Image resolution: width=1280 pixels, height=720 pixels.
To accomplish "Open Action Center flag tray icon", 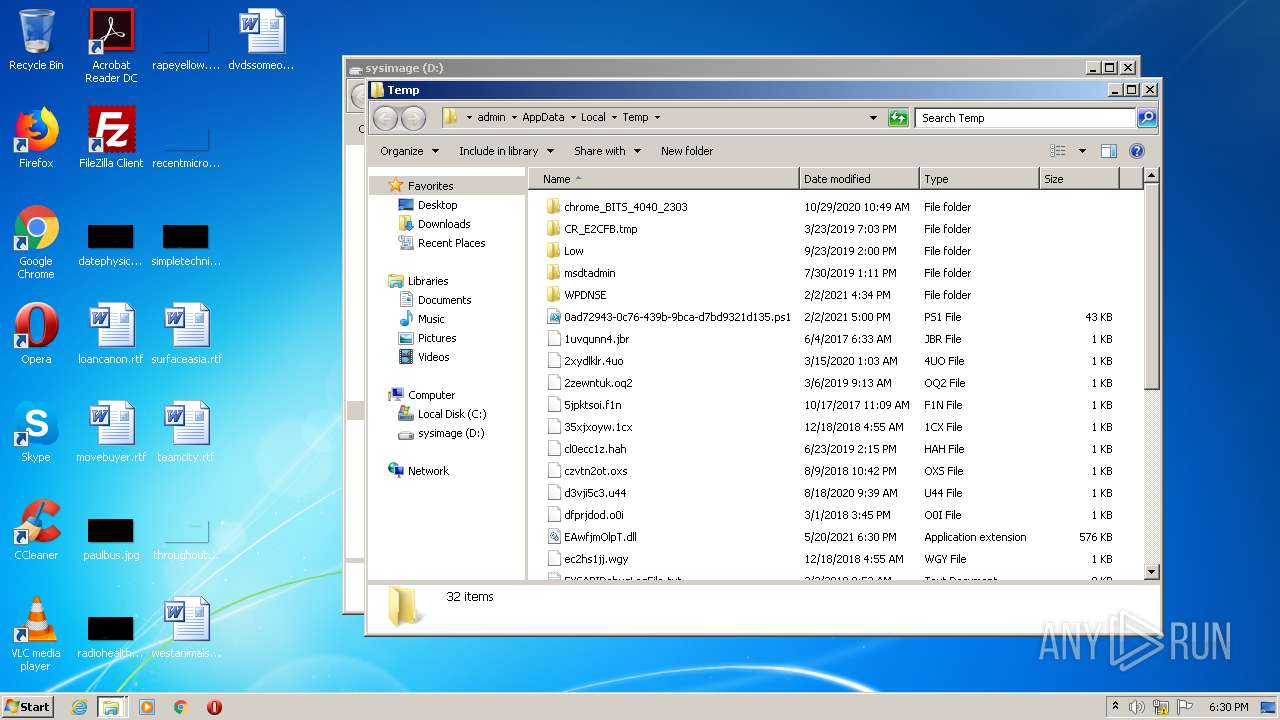I will tap(1186, 707).
